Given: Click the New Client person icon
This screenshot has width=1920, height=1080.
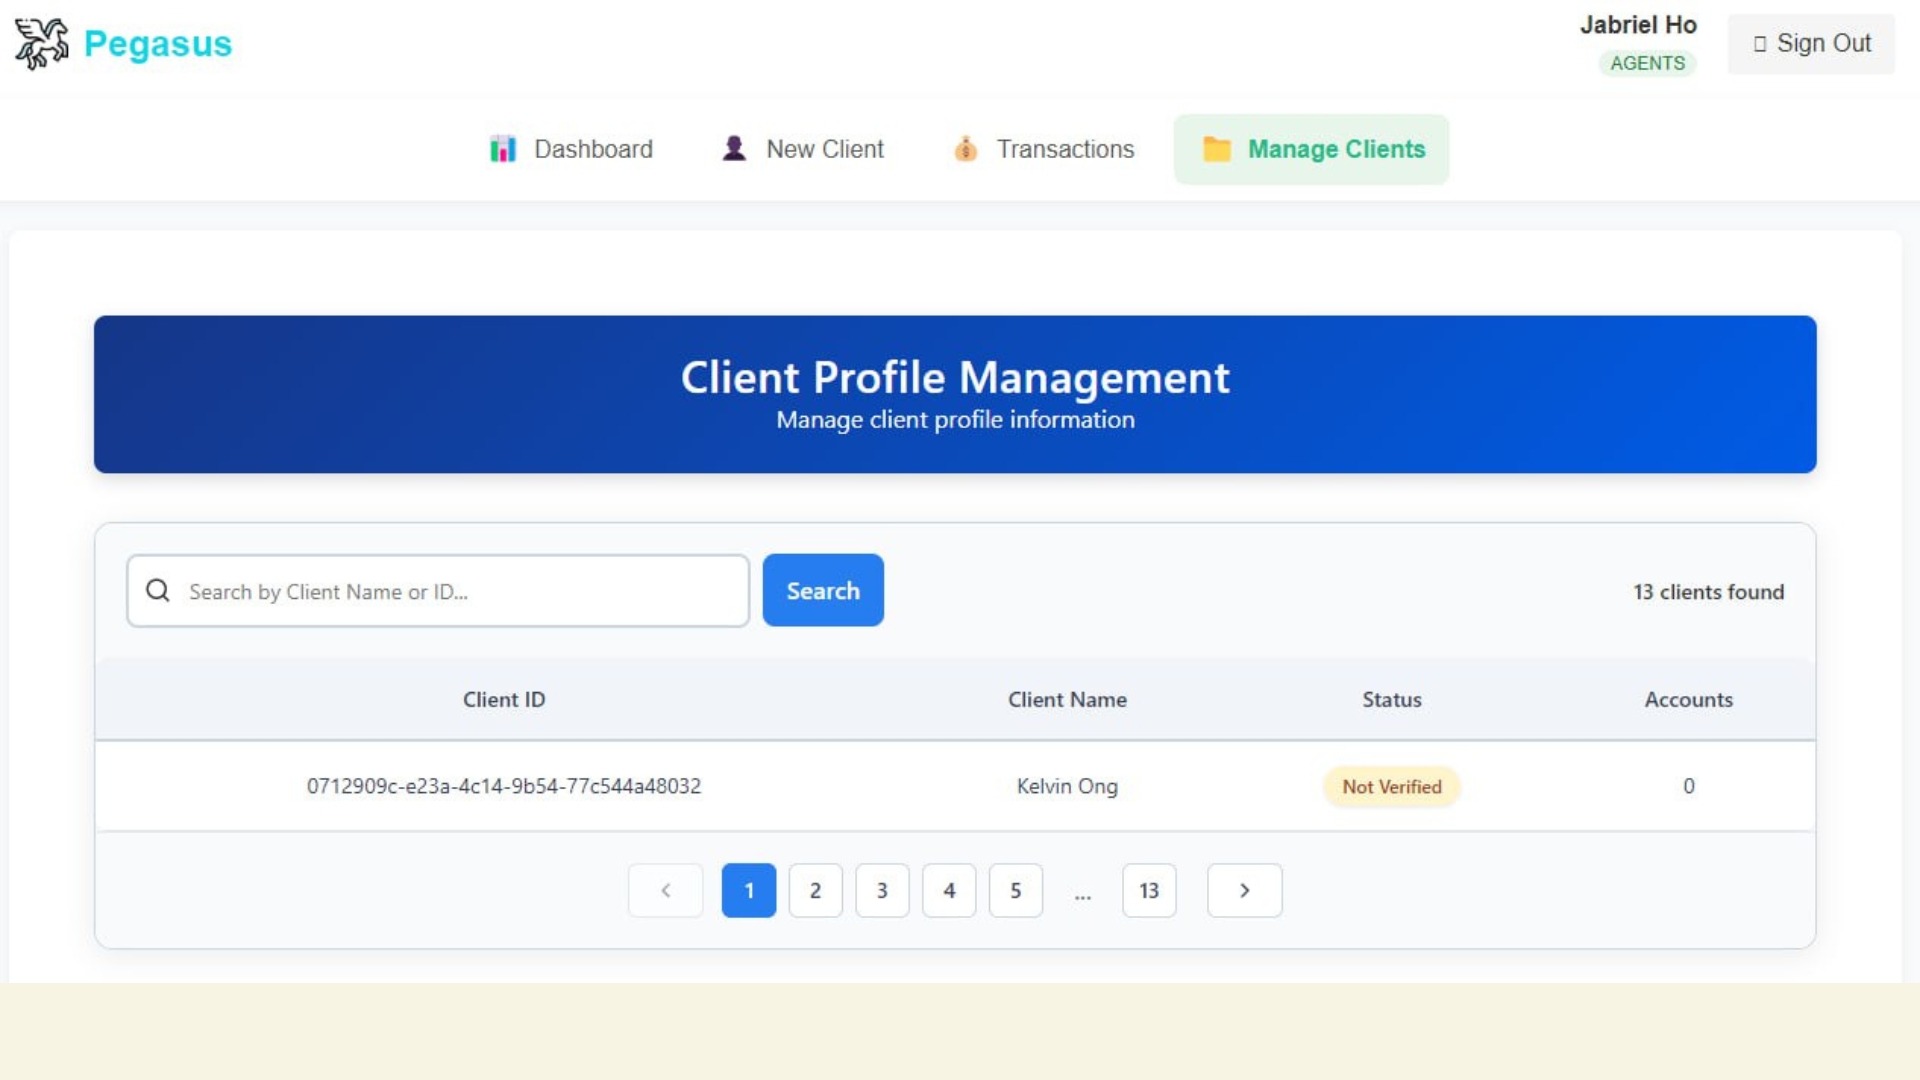Looking at the screenshot, I should (x=734, y=149).
